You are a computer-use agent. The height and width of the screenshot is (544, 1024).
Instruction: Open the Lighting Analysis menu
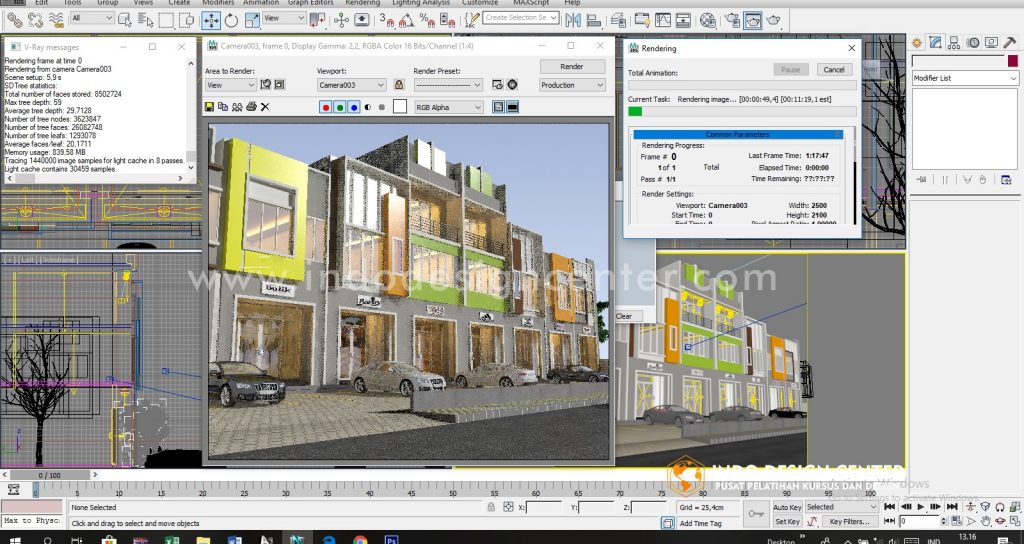tap(421, 3)
